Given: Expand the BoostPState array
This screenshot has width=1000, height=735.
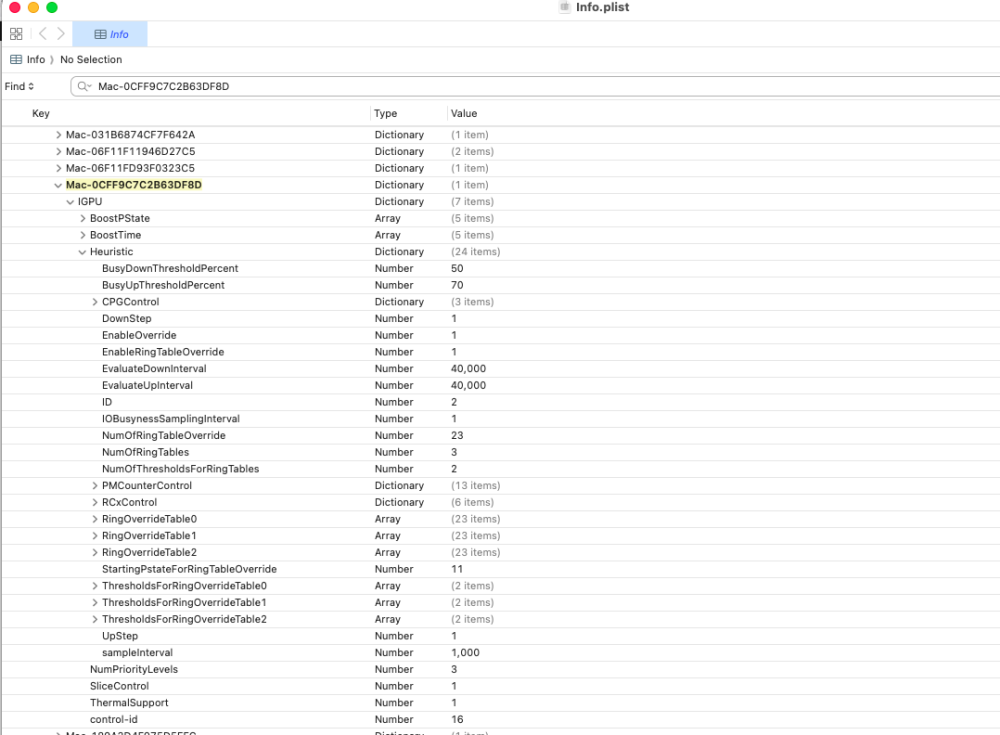Looking at the screenshot, I should pos(82,218).
